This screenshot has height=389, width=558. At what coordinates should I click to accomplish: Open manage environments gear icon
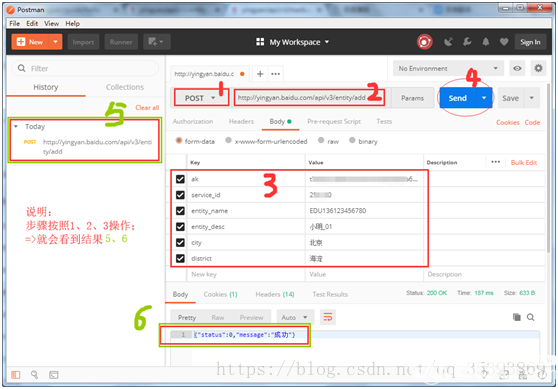pyautogui.click(x=538, y=68)
